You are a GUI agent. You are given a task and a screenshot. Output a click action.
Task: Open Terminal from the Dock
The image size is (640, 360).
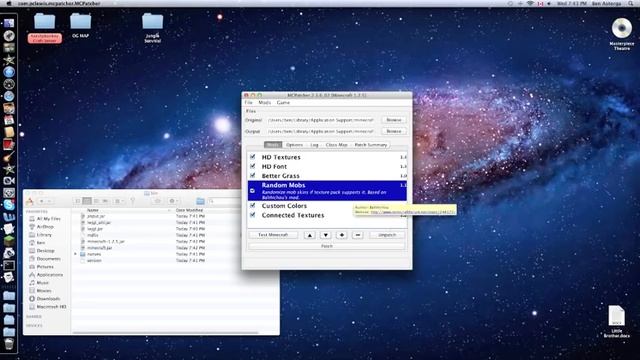pyautogui.click(x=9, y=265)
